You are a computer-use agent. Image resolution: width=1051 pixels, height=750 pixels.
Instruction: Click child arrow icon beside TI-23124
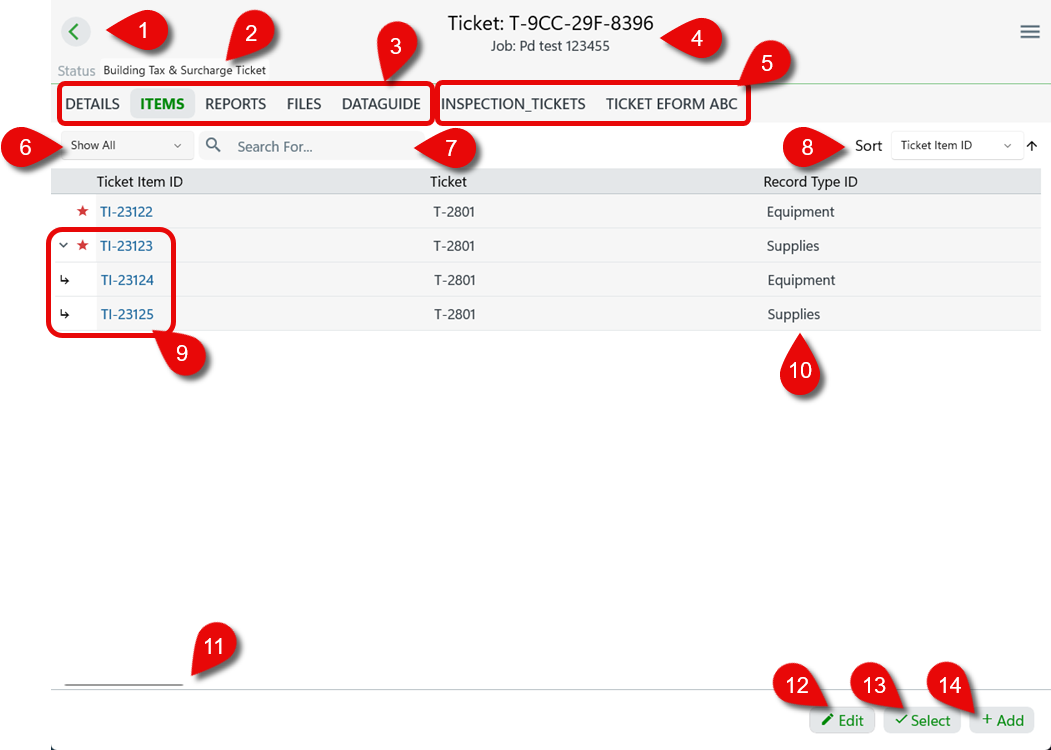64,279
